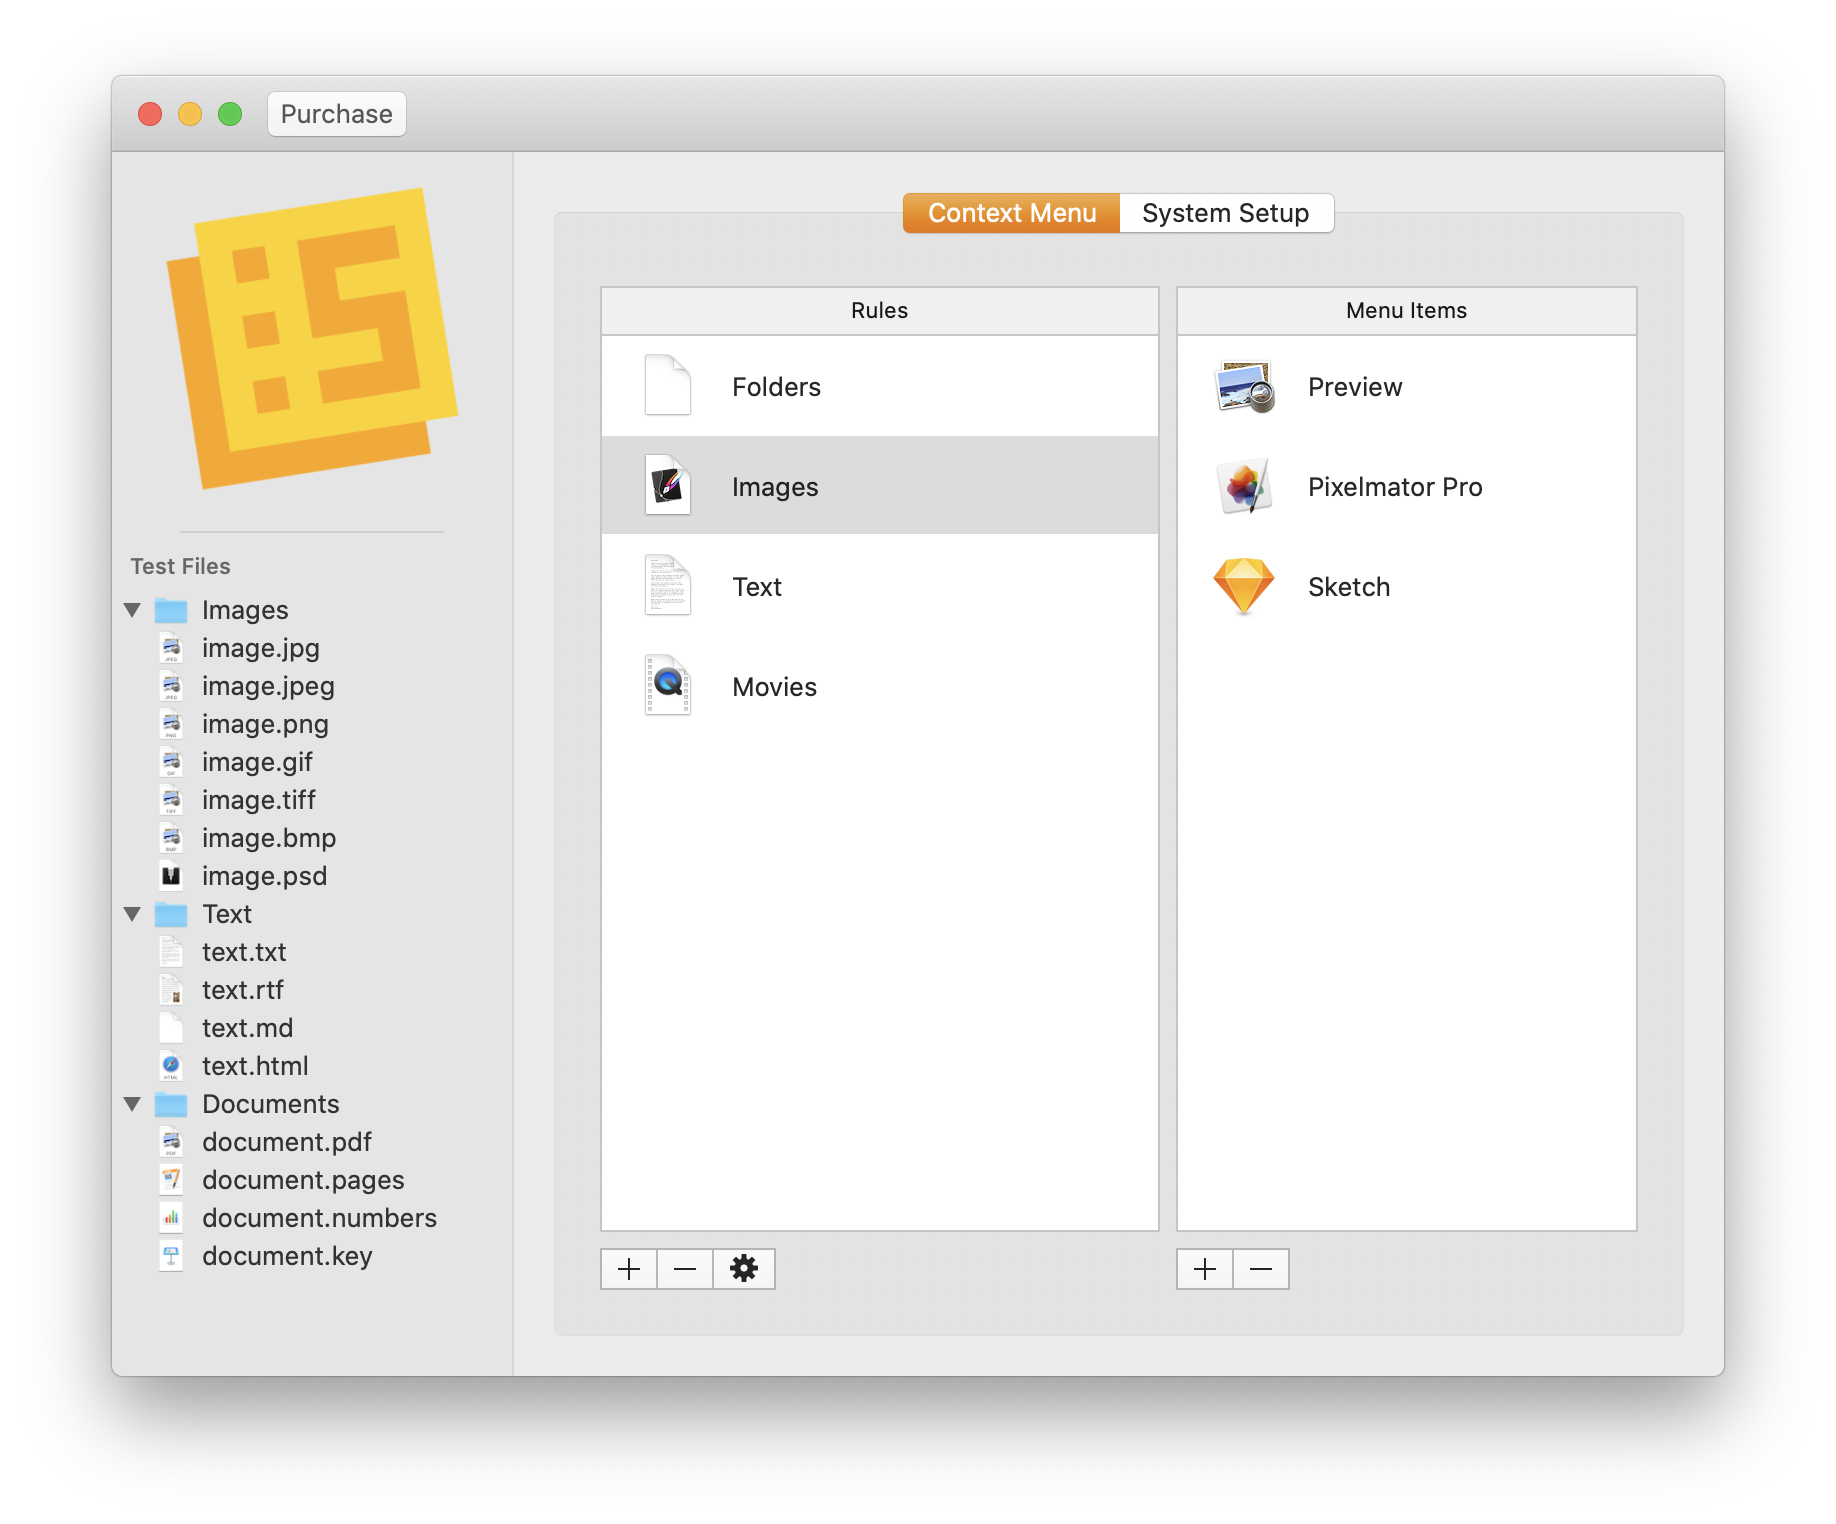
Task: Select the Text rule label
Action: coord(757,587)
